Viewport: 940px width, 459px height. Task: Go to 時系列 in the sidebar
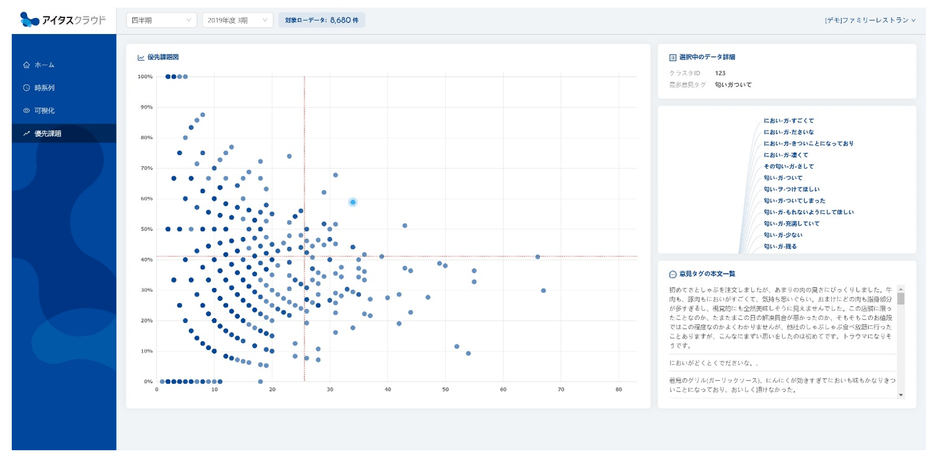(45, 88)
